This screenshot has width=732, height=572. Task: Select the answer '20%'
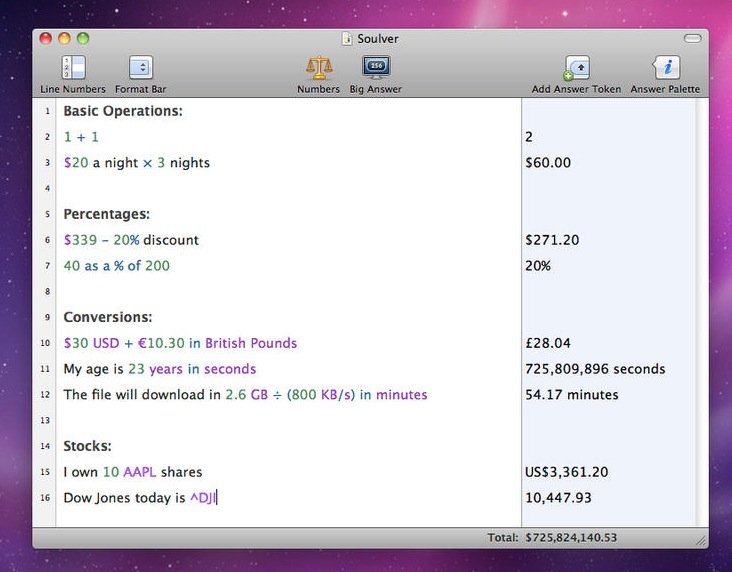(x=538, y=266)
